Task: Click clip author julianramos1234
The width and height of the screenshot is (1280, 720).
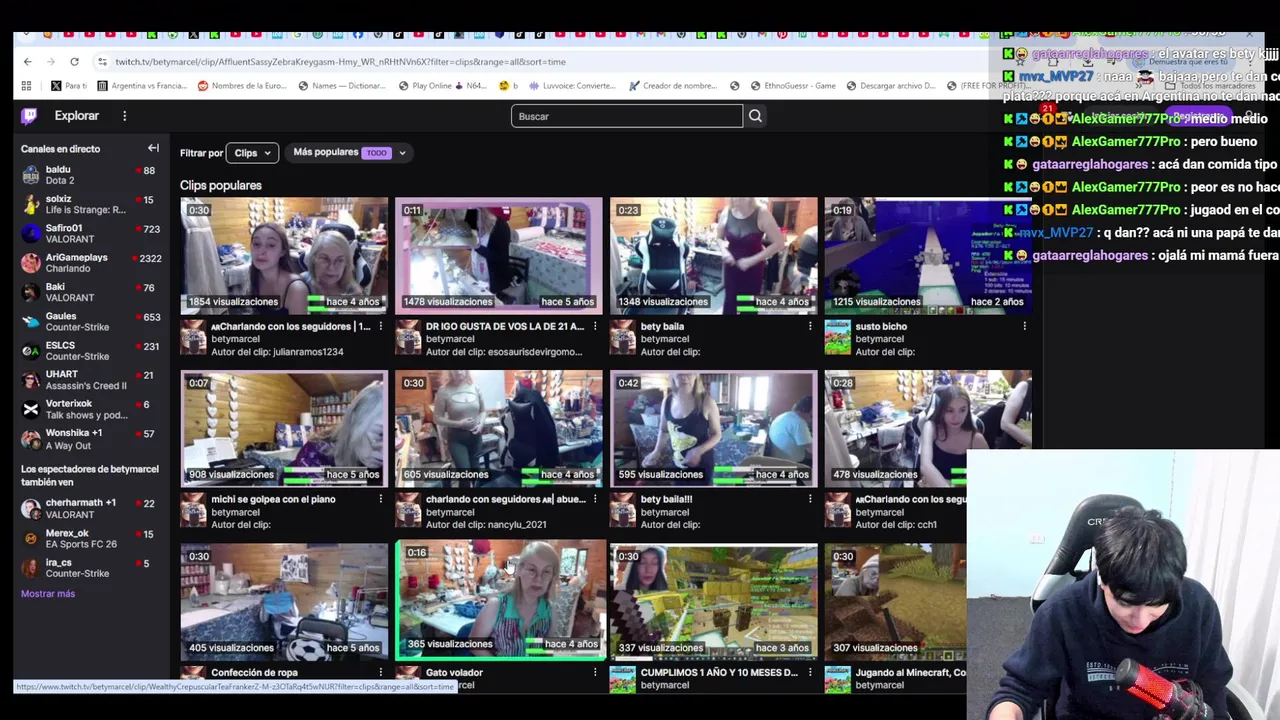Action: point(303,352)
